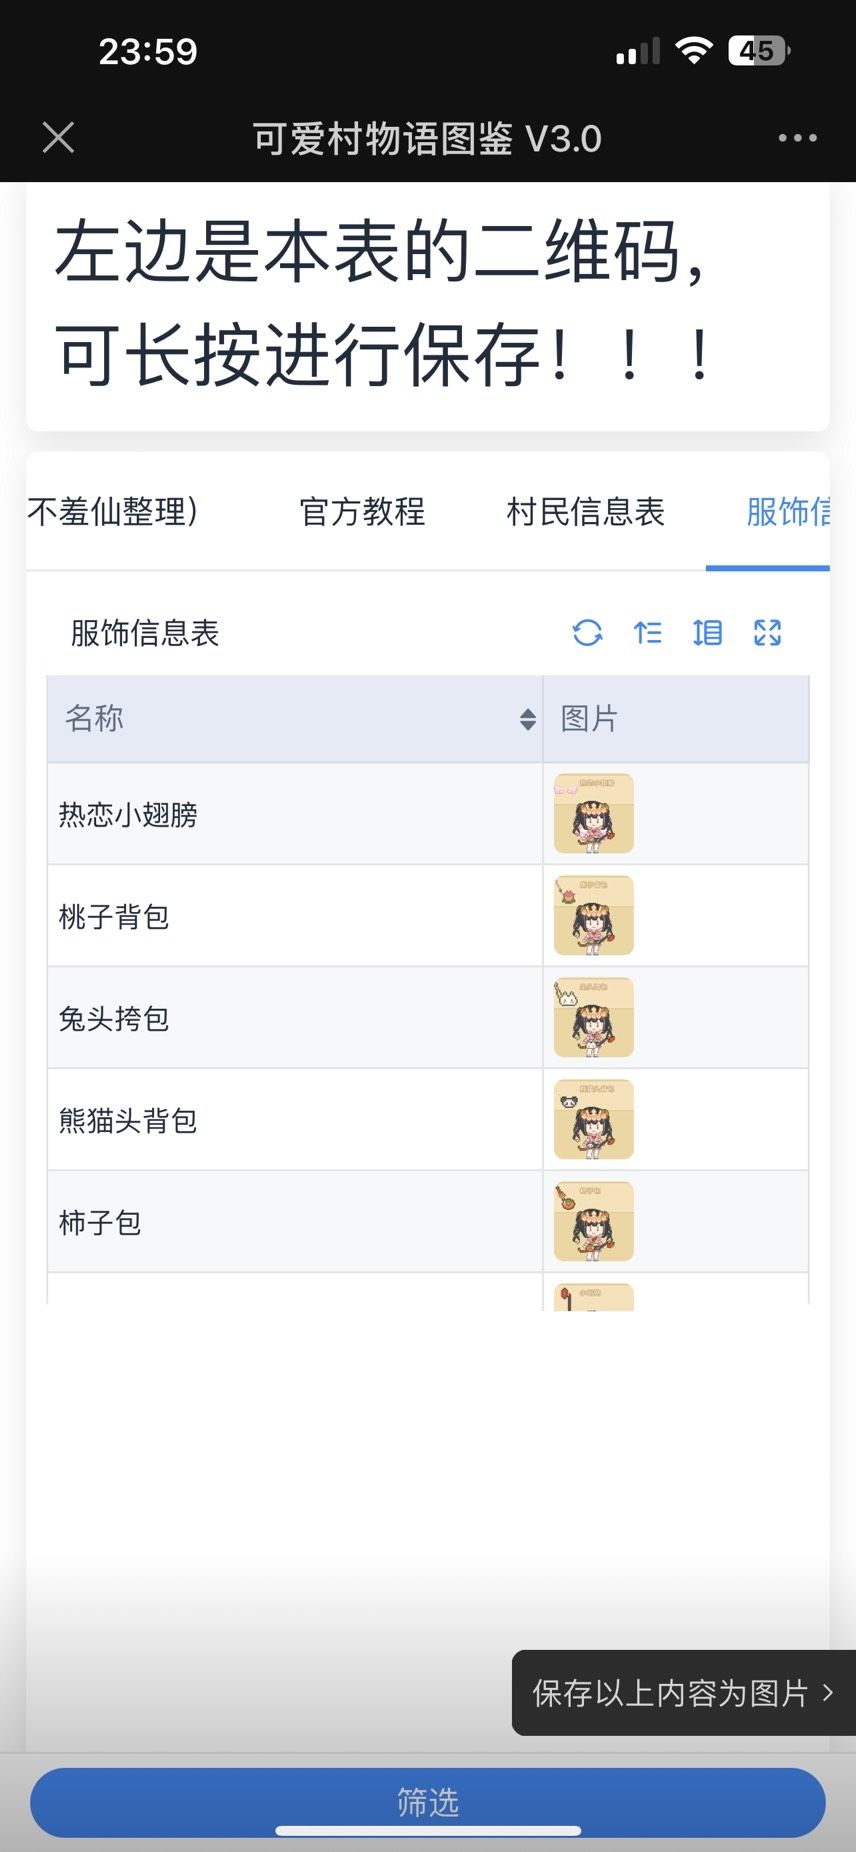Screen dimensions: 856x1852
Task: Select the 熊猫头背包 name cell
Action: pyautogui.click(x=128, y=1121)
